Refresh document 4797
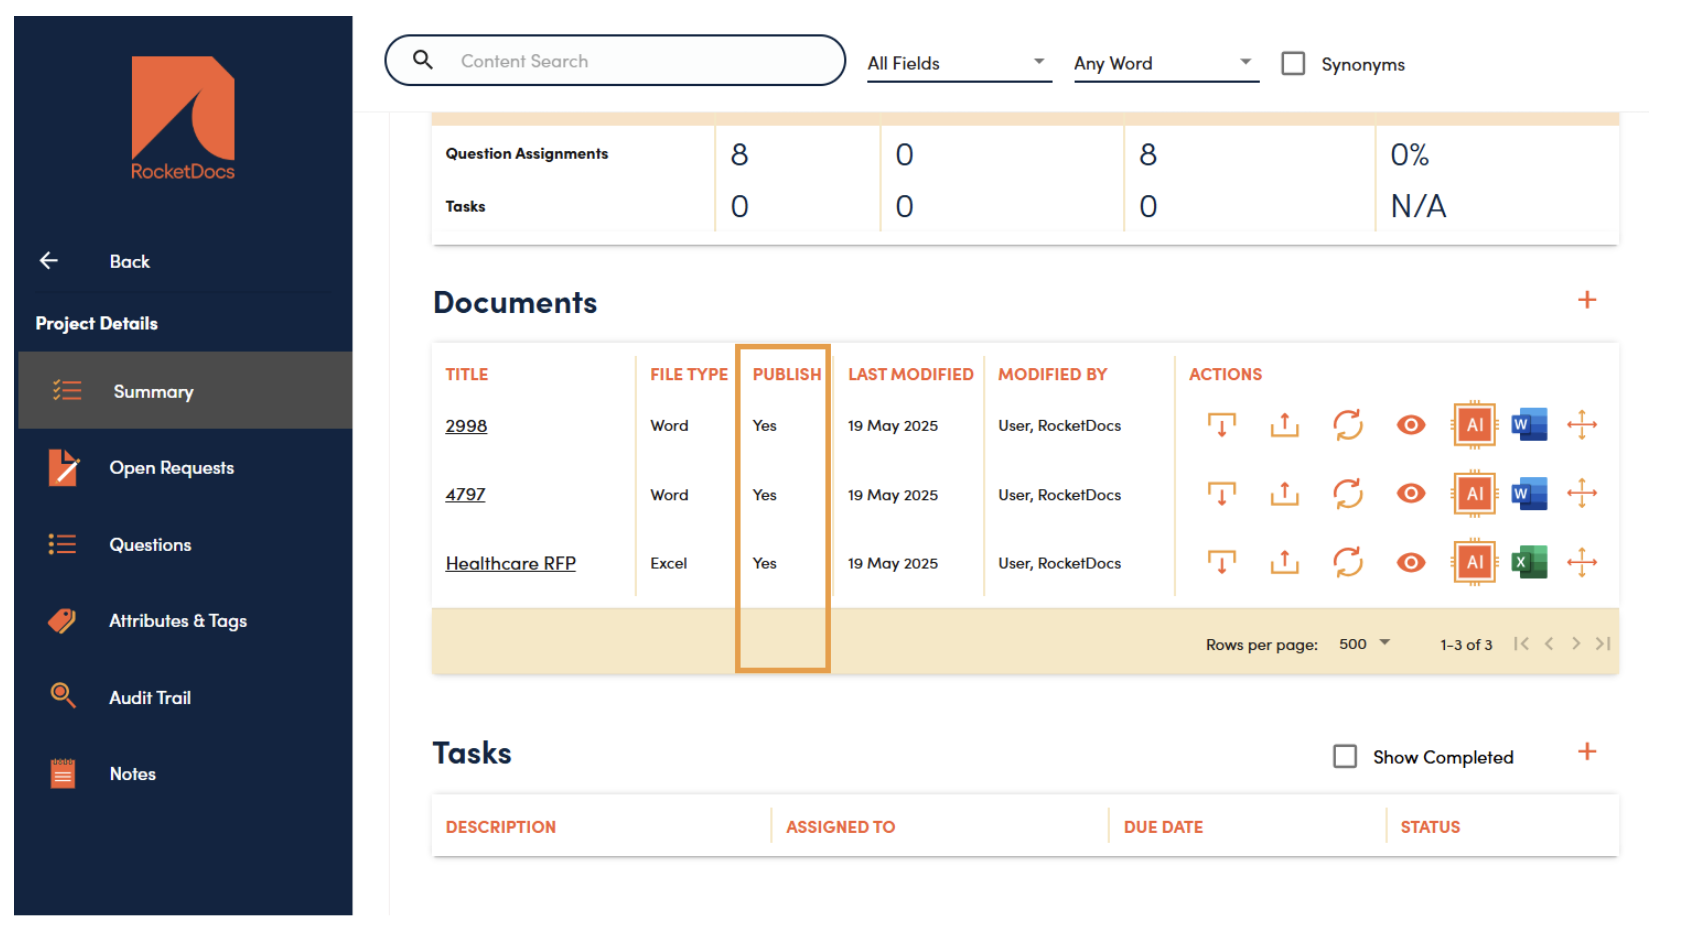The width and height of the screenshot is (1708, 926). pyautogui.click(x=1348, y=493)
